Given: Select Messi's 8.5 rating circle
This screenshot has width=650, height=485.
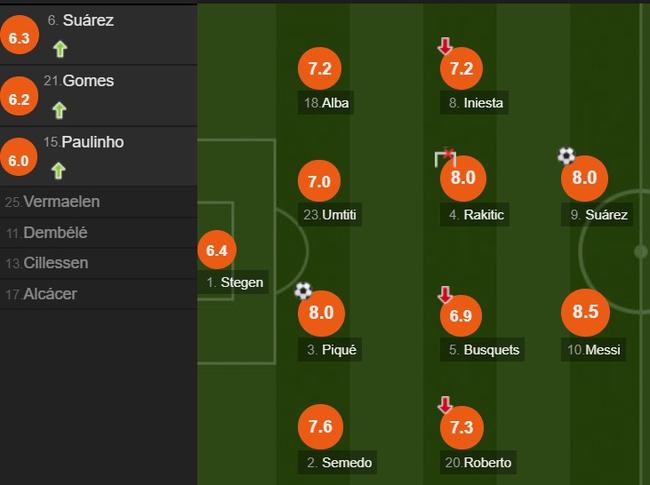Looking at the screenshot, I should click(x=585, y=312).
